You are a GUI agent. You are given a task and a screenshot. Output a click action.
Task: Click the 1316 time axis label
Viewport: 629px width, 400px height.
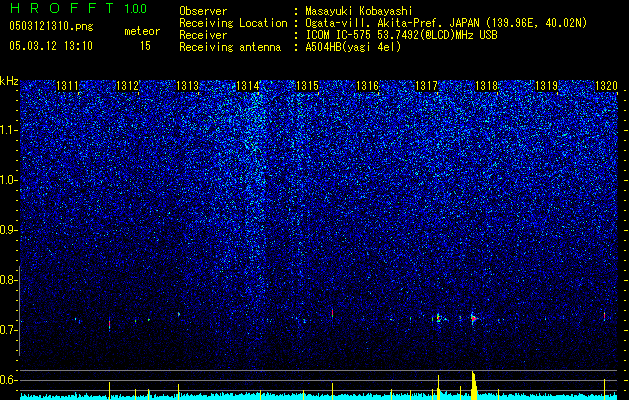point(367,86)
